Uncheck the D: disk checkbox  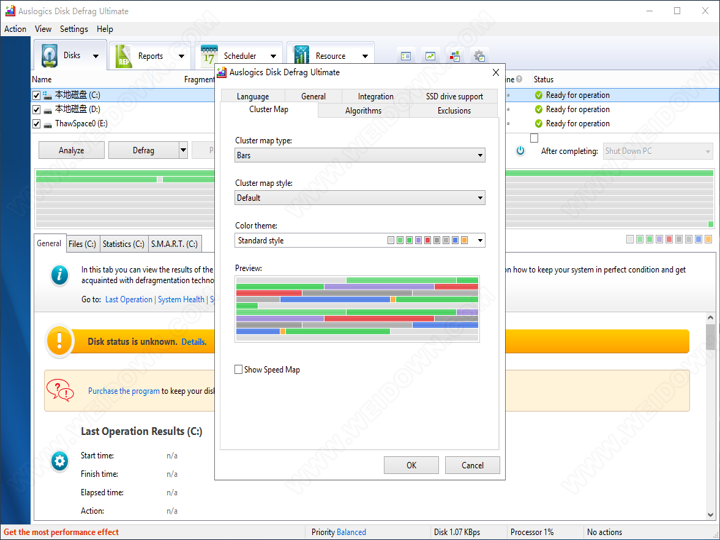36,110
